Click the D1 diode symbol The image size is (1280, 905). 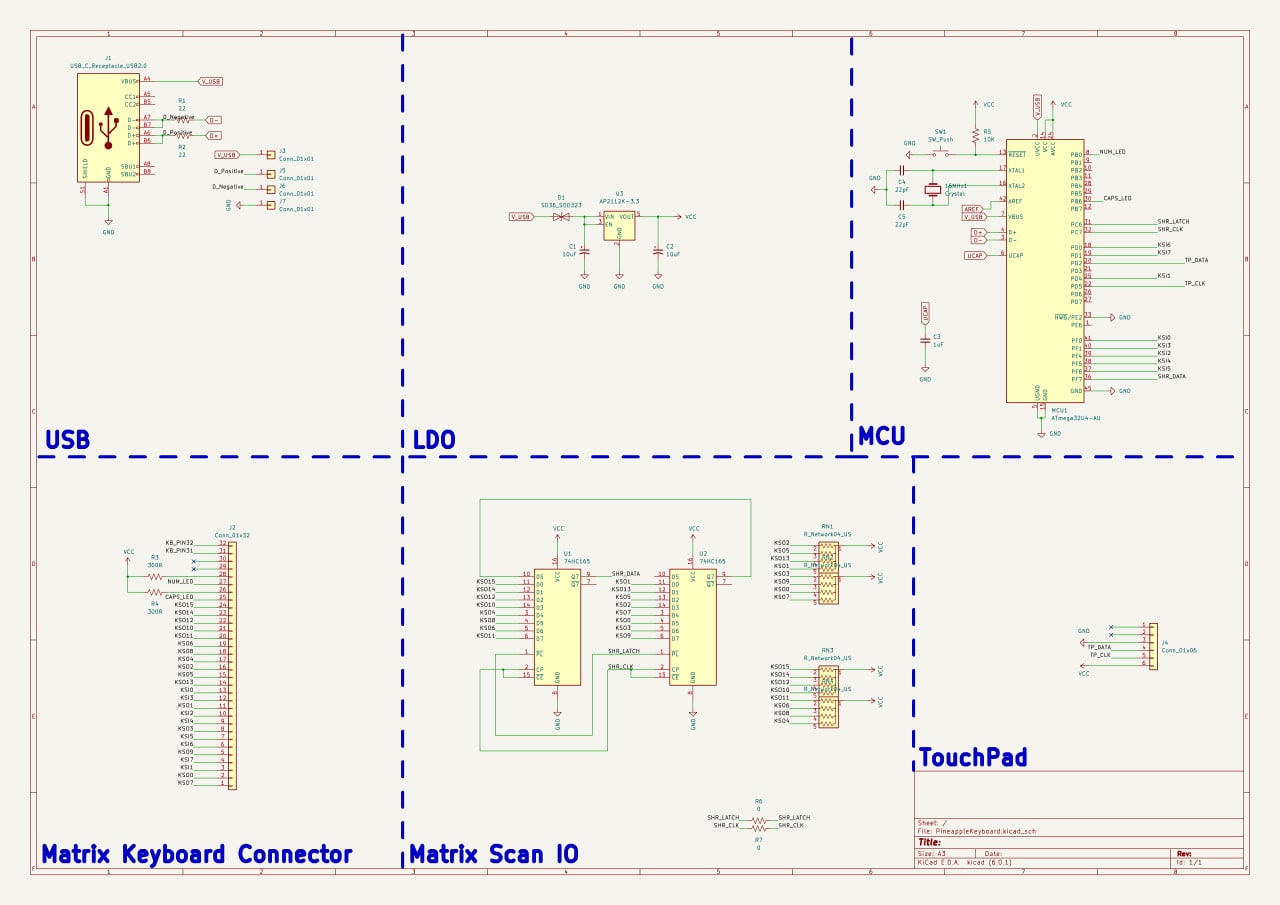pos(561,216)
